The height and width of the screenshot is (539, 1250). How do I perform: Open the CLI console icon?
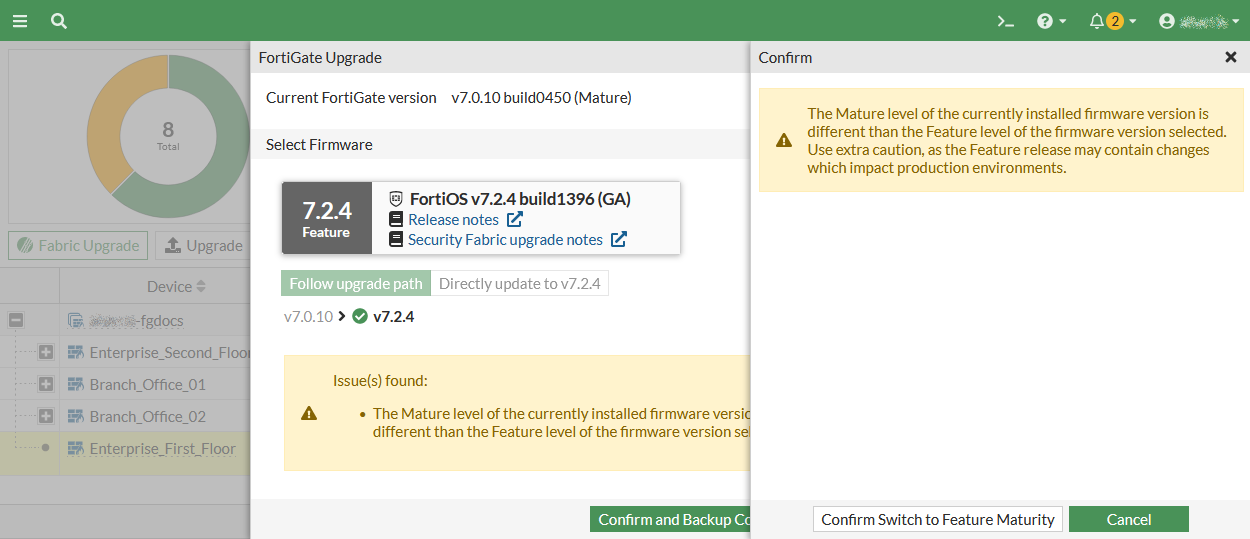tap(1006, 21)
